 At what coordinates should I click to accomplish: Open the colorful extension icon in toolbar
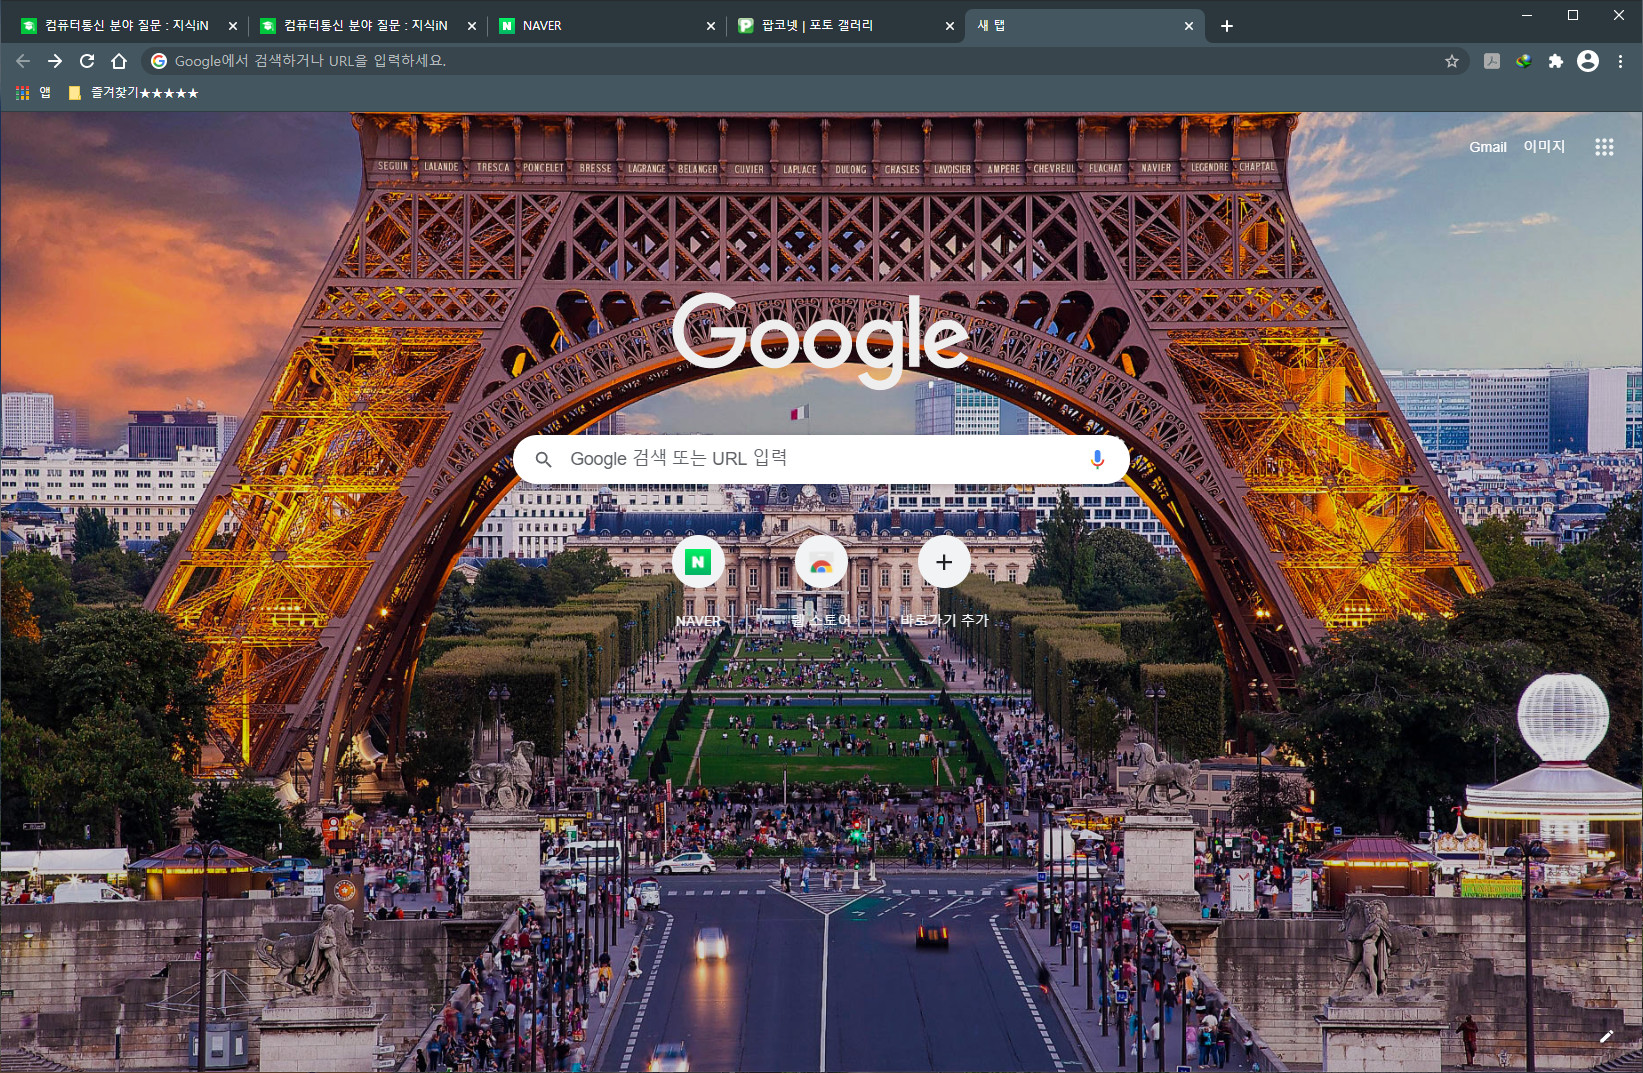(x=1524, y=61)
